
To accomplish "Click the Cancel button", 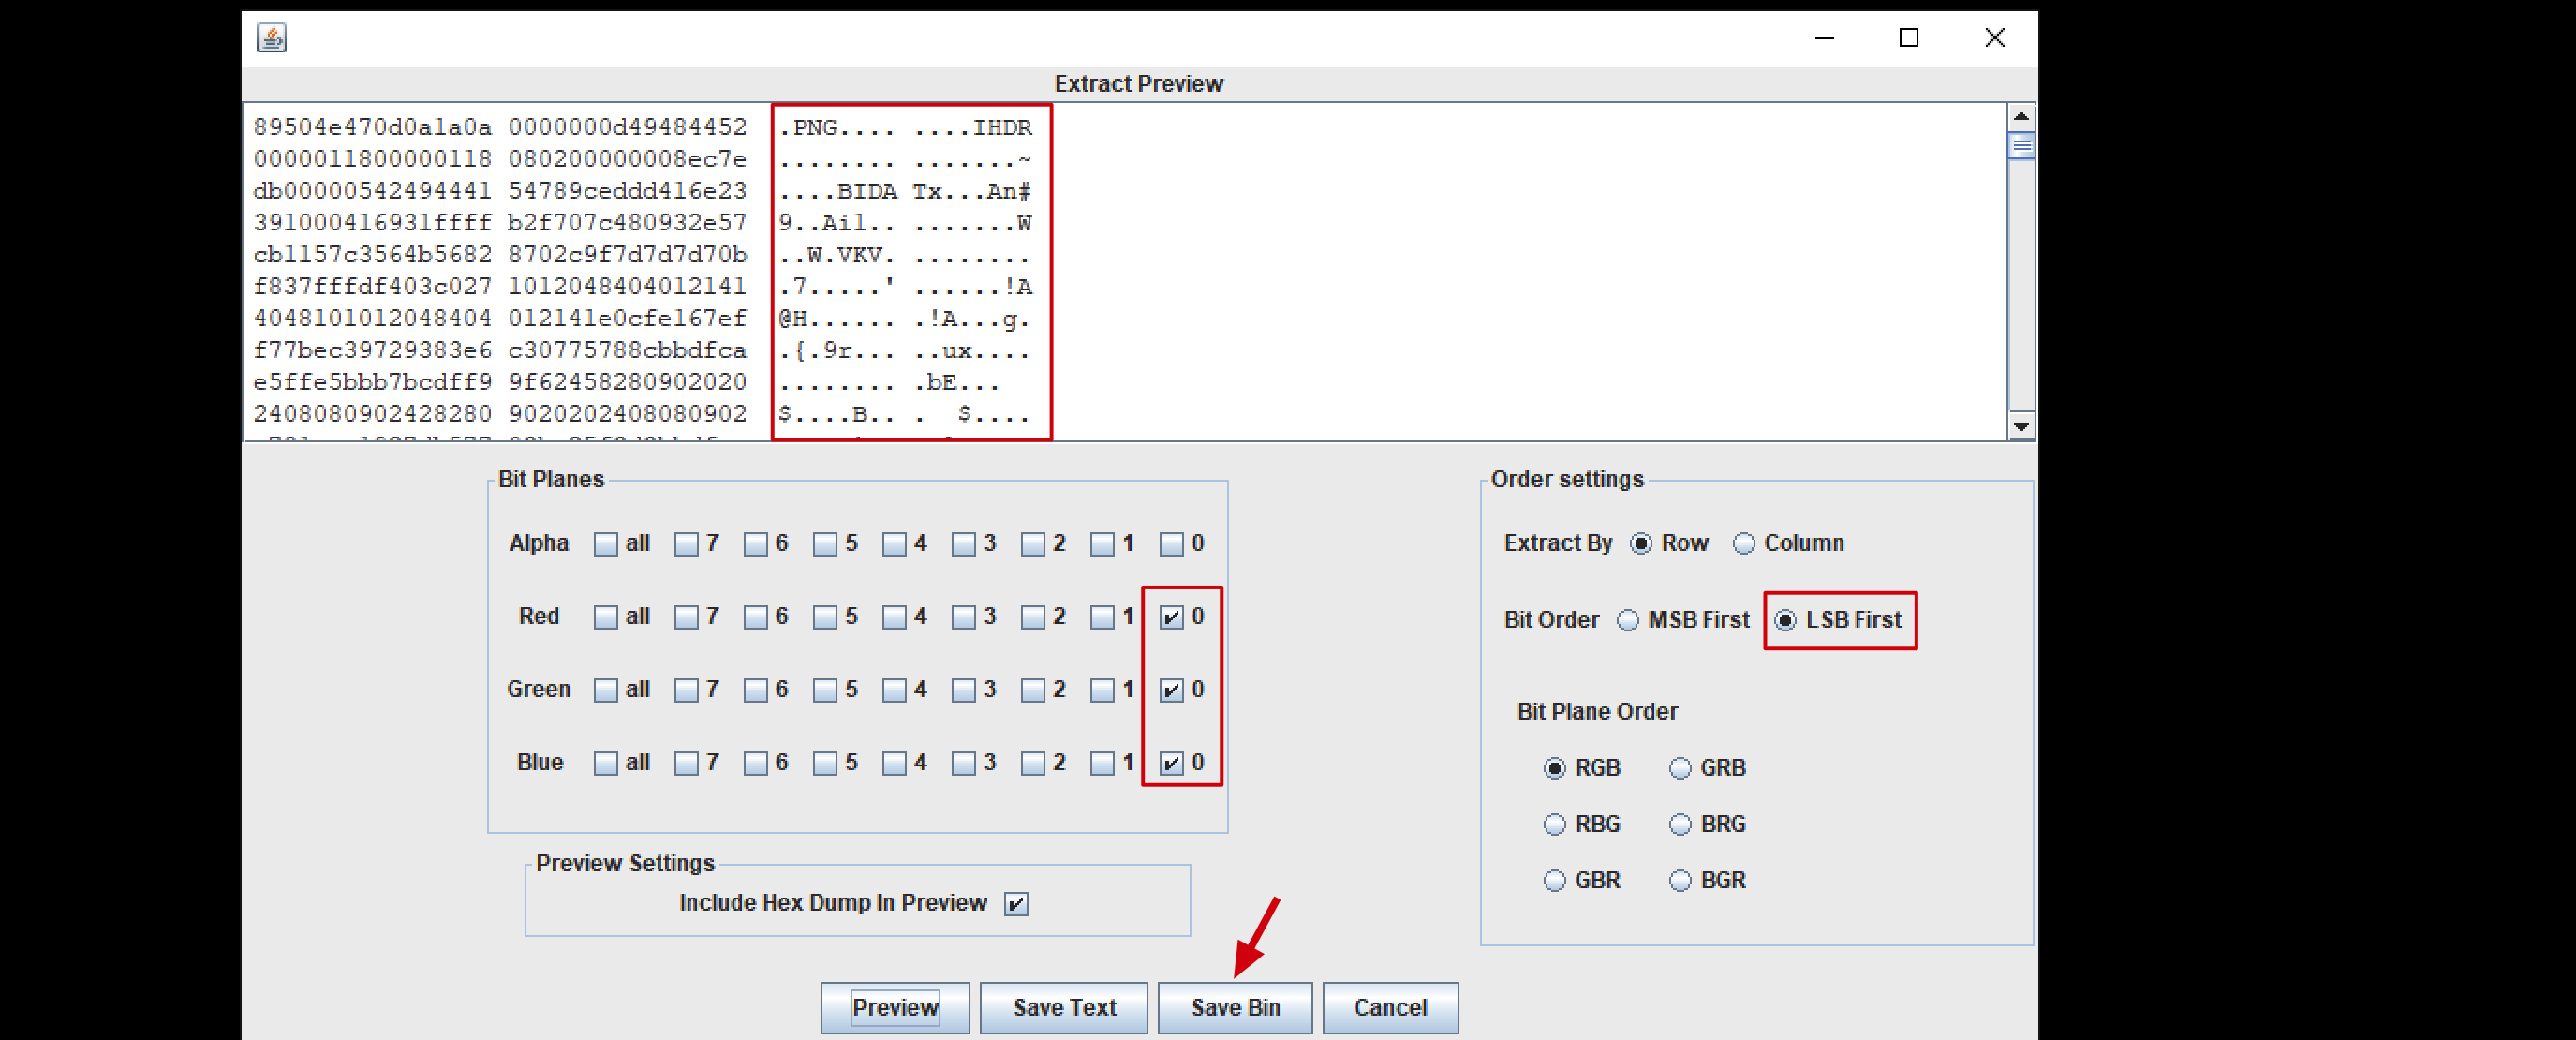I will tap(1389, 1007).
